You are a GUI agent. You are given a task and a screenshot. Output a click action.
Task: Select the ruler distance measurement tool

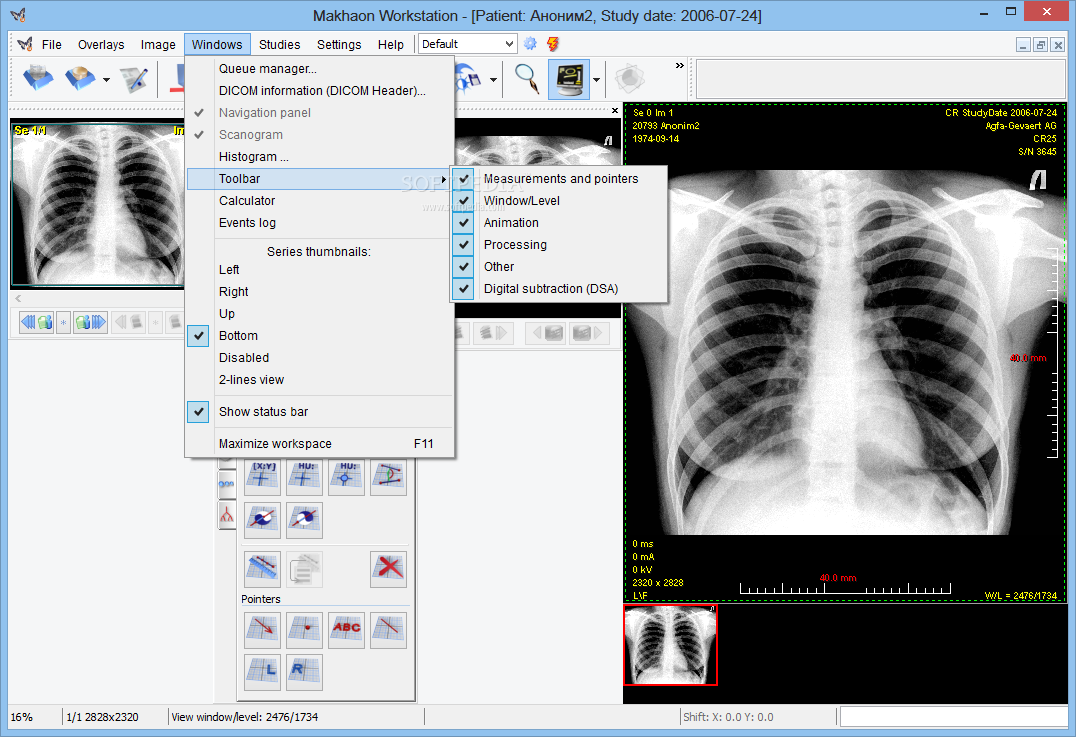[x=262, y=570]
